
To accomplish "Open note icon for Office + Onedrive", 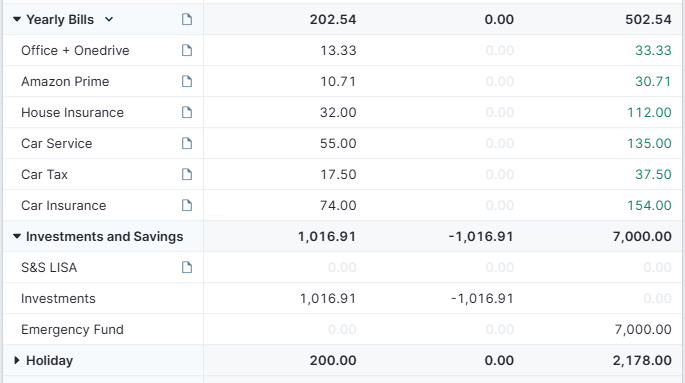I will pos(187,50).
